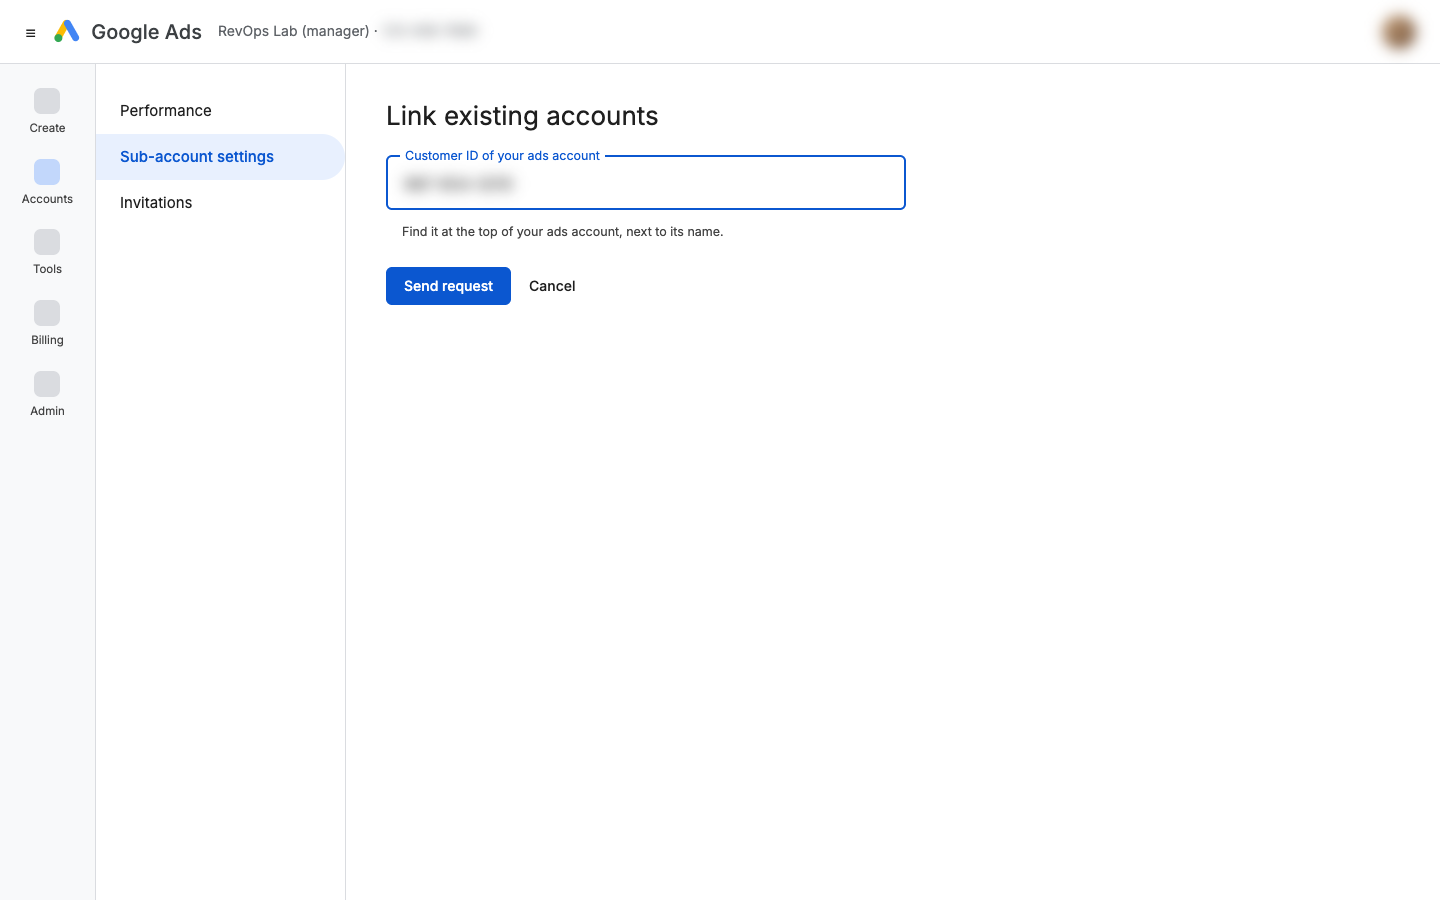The image size is (1440, 900).
Task: Open the Create sidebar icon
Action: point(47,101)
